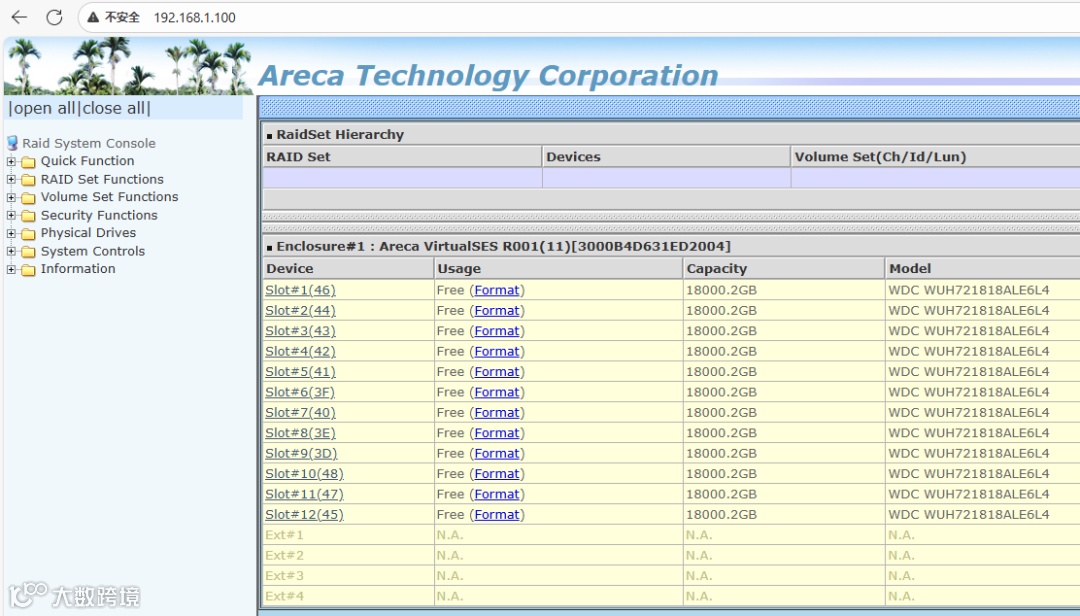Click Format for Slot#9(3D)
The image size is (1080, 616).
[497, 453]
